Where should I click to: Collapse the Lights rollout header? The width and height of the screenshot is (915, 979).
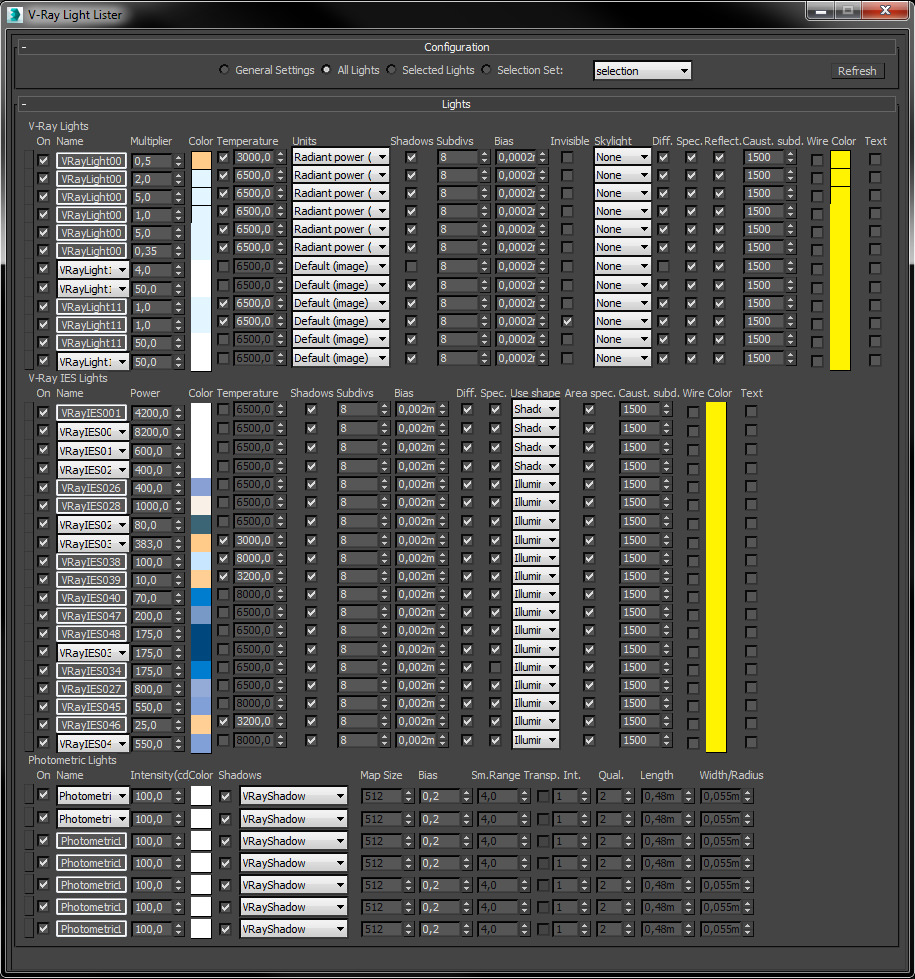tap(457, 104)
